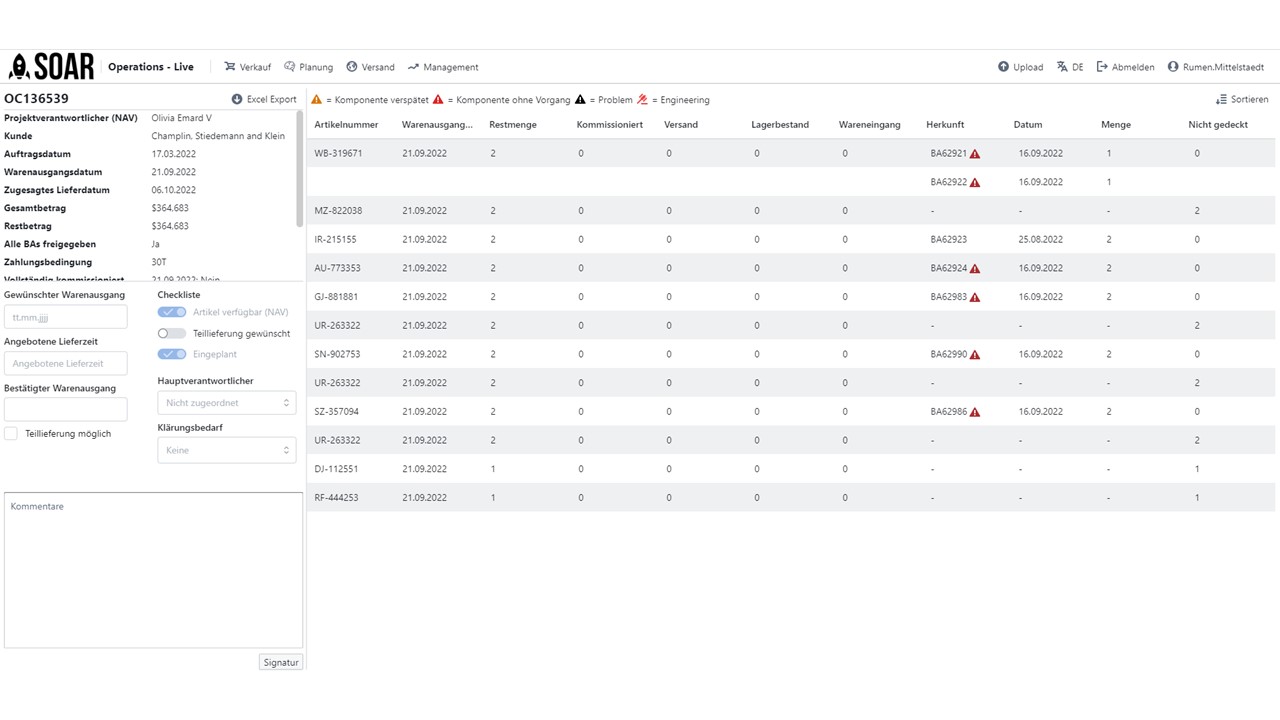Image resolution: width=1280 pixels, height=720 pixels.
Task: Click the Excel Export download icon
Action: (237, 99)
